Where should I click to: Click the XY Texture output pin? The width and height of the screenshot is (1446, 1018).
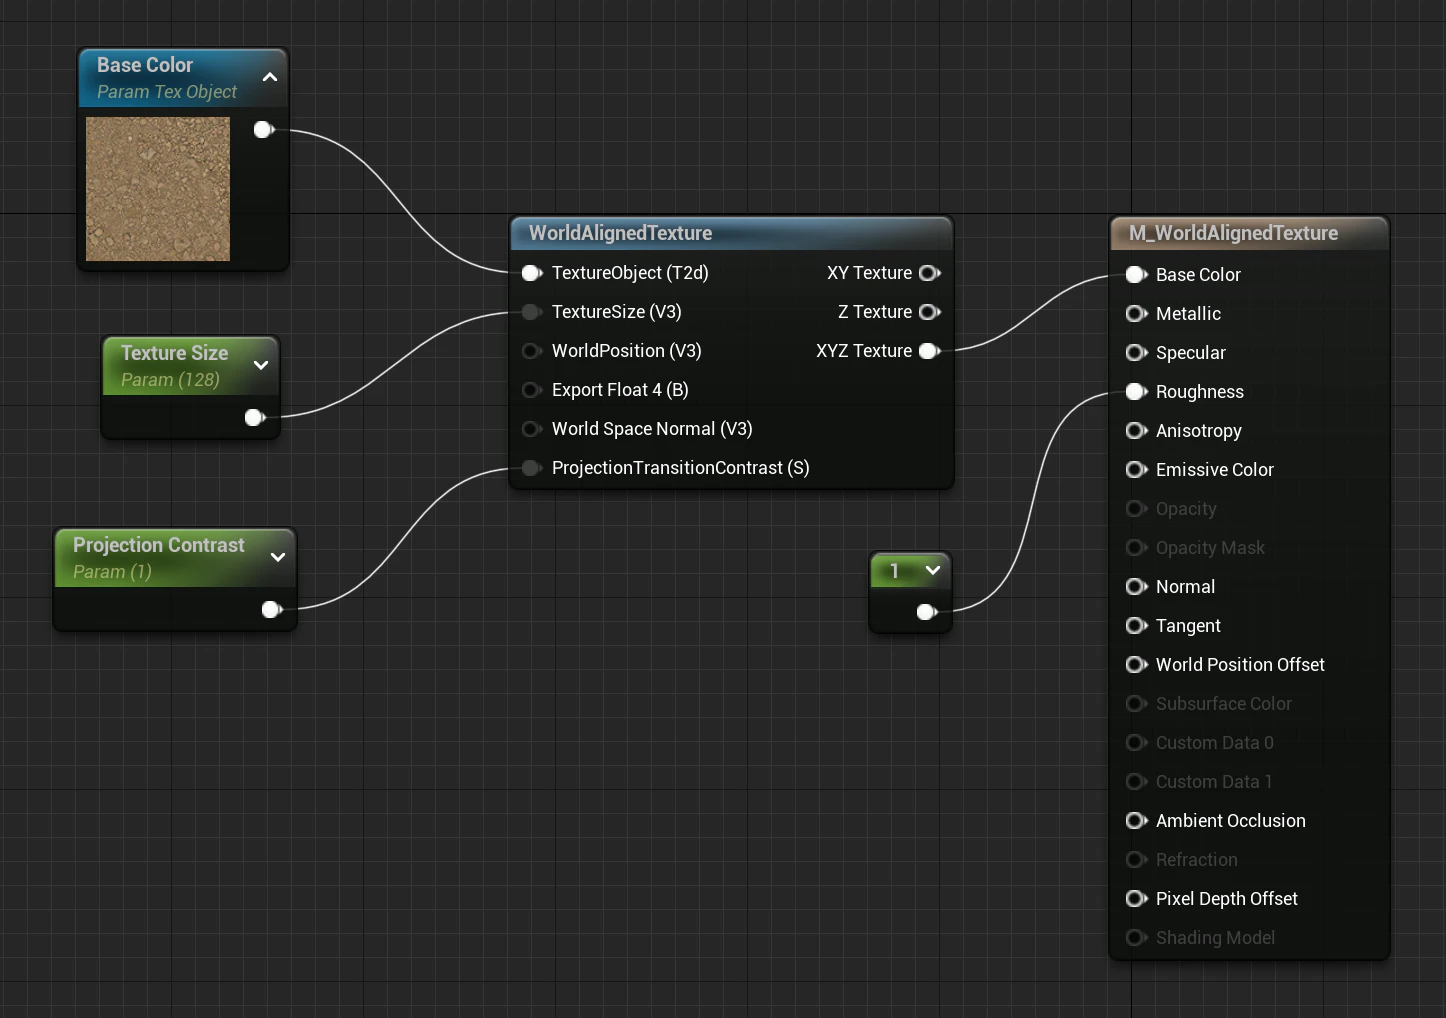[930, 273]
